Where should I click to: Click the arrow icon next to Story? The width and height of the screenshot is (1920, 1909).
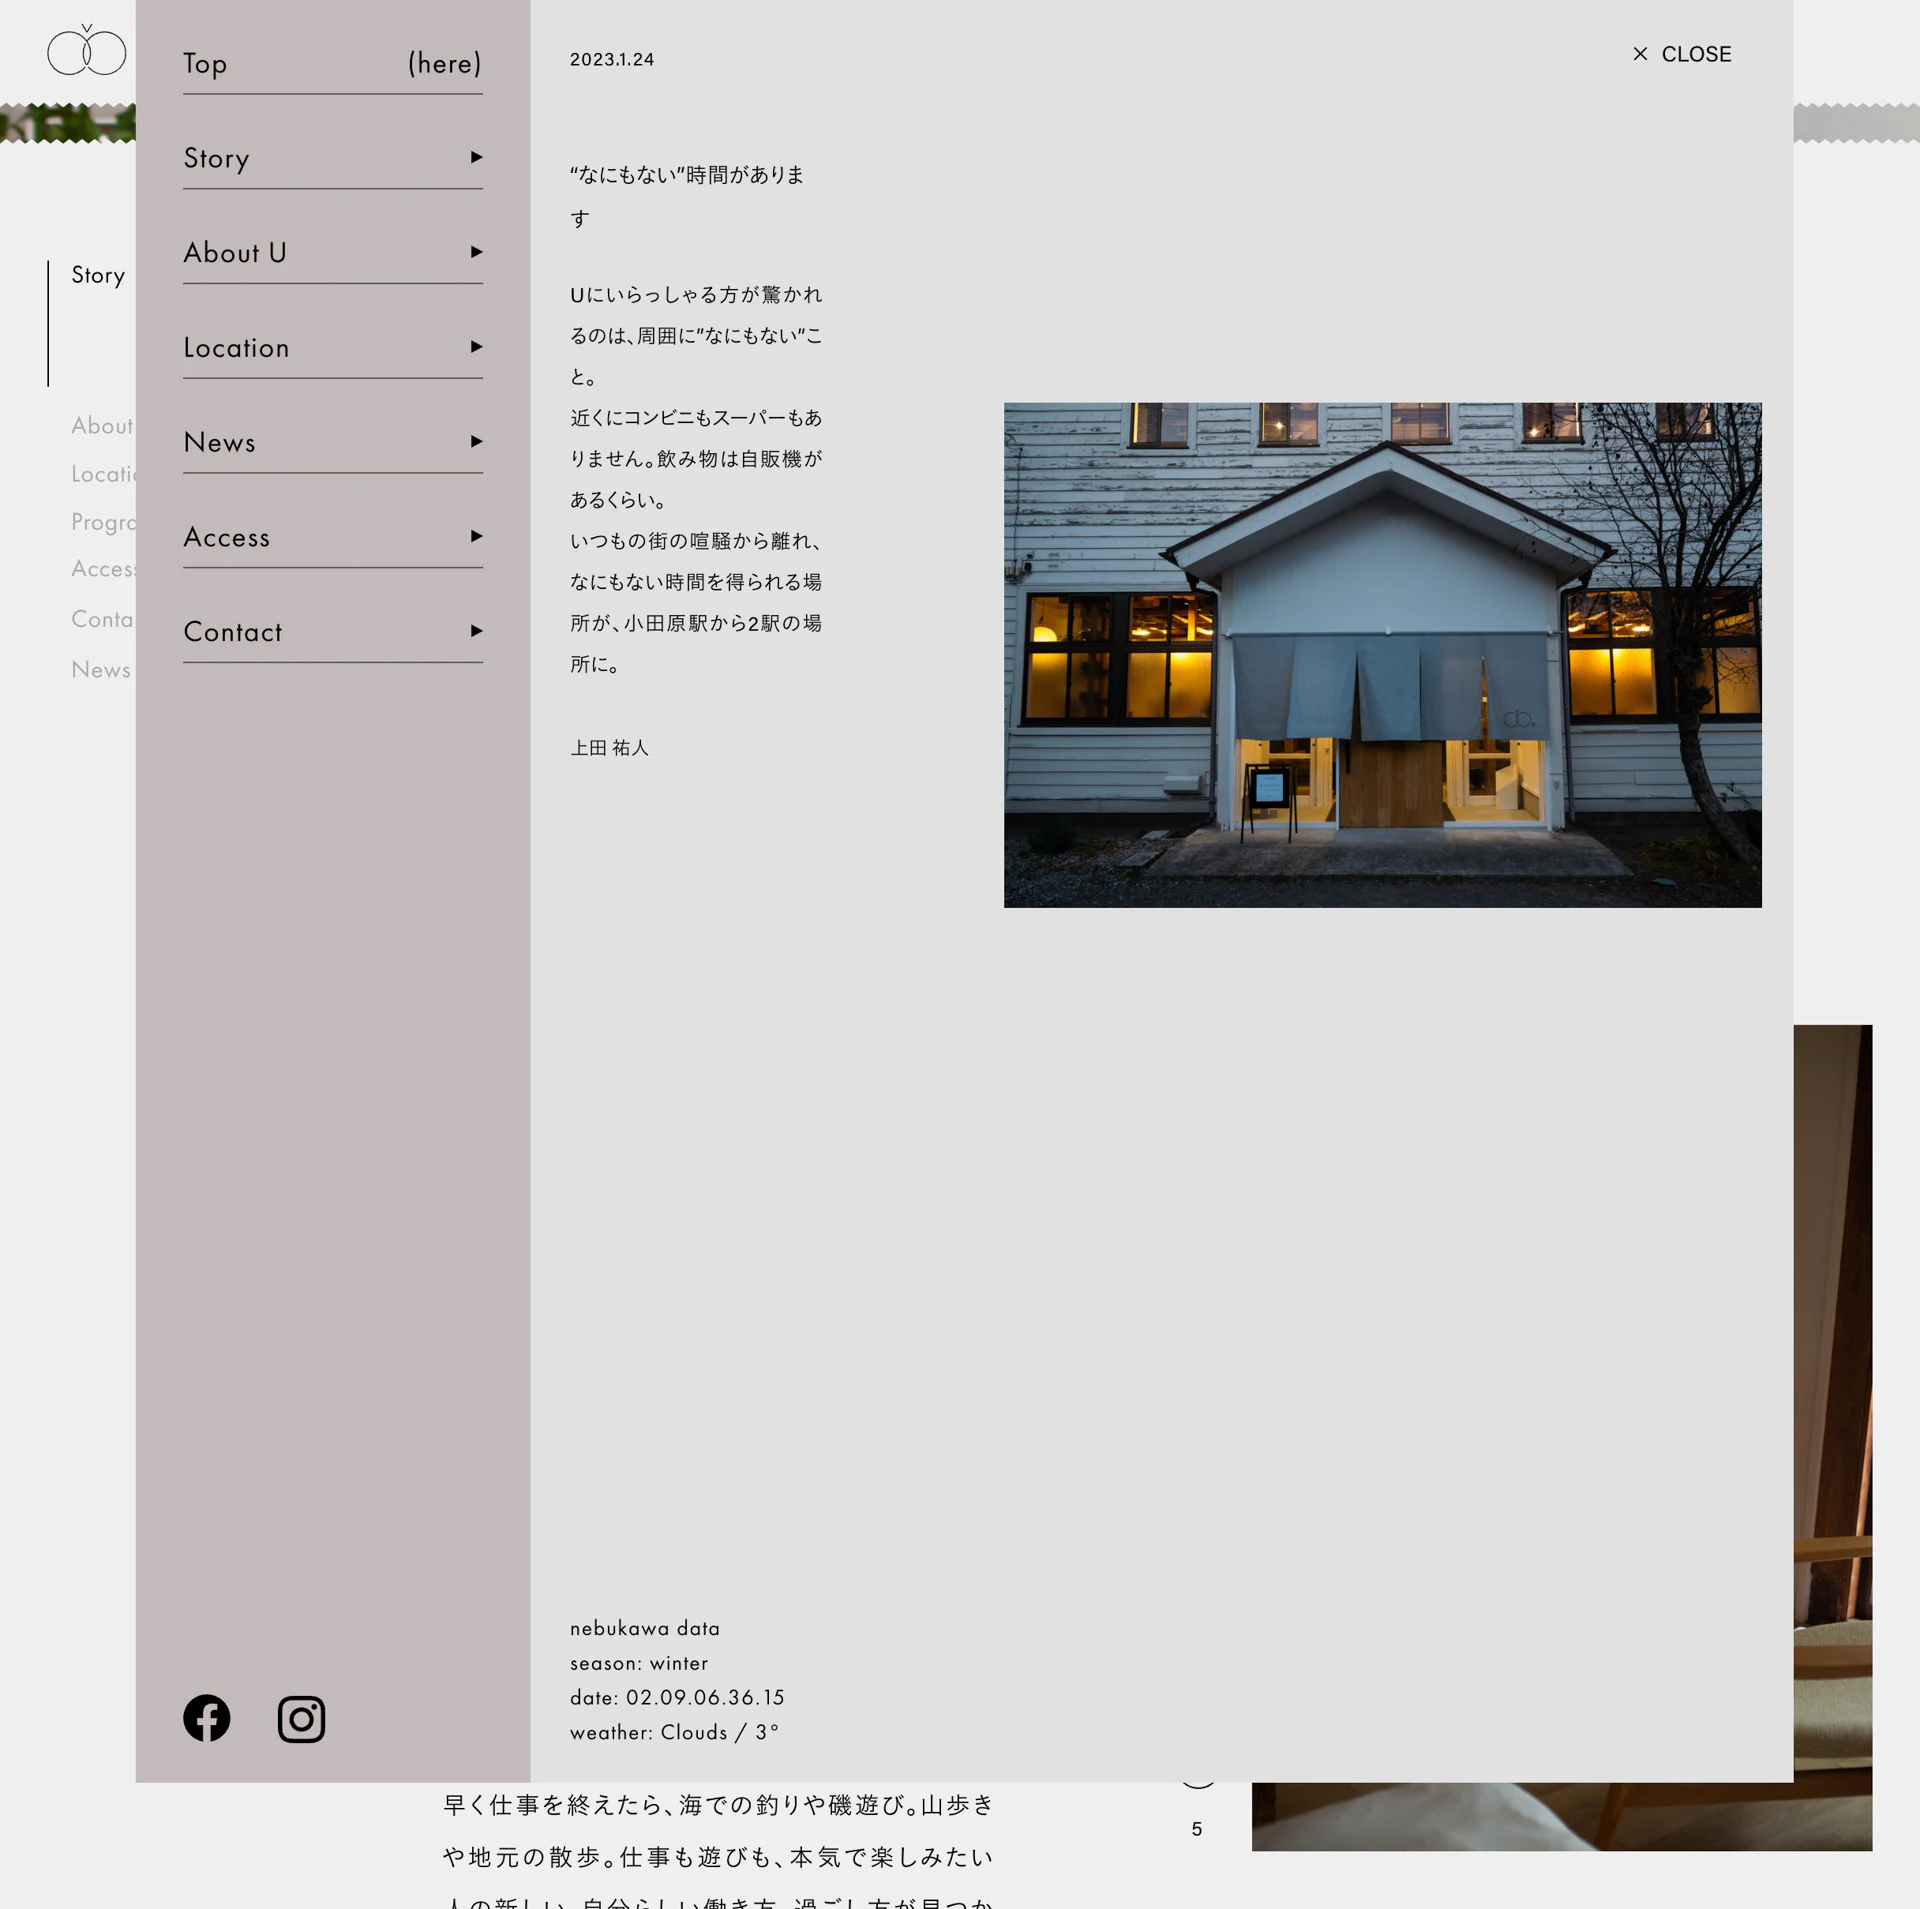pos(476,157)
